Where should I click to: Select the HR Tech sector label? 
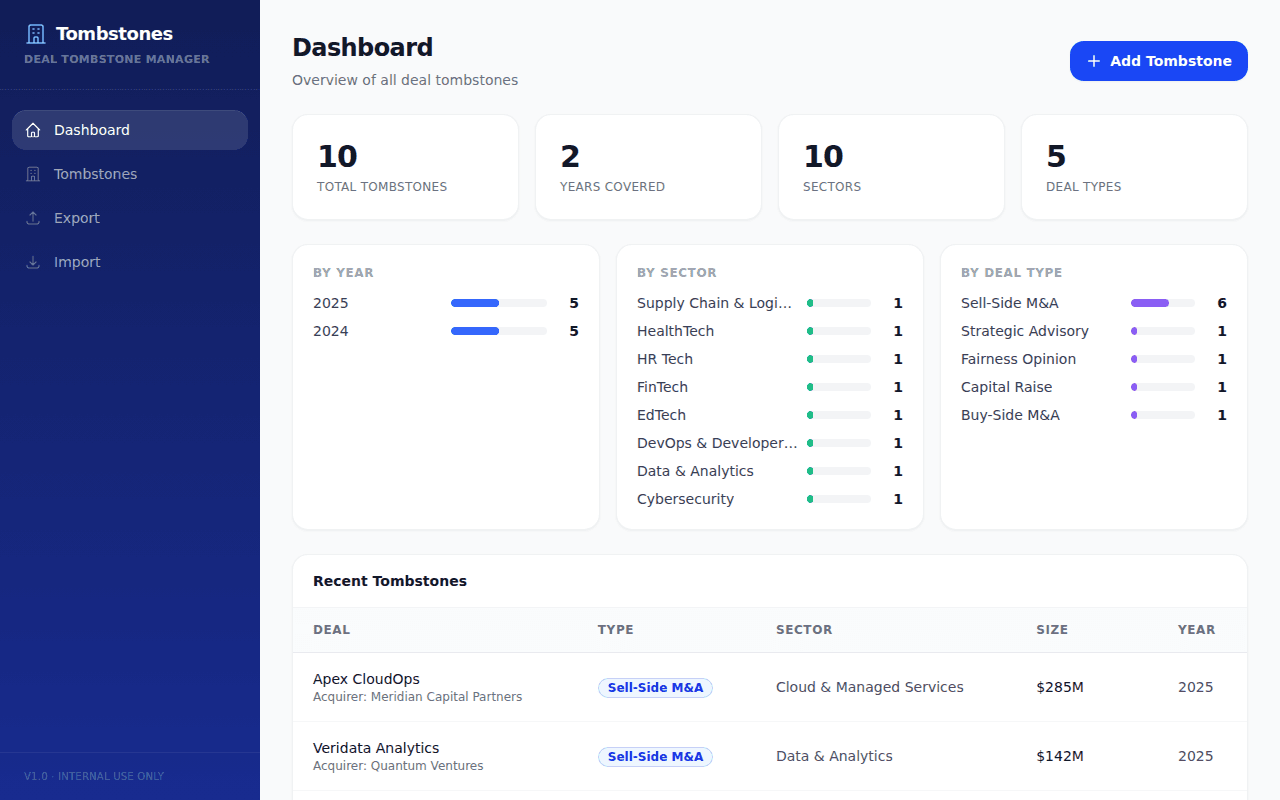click(665, 359)
